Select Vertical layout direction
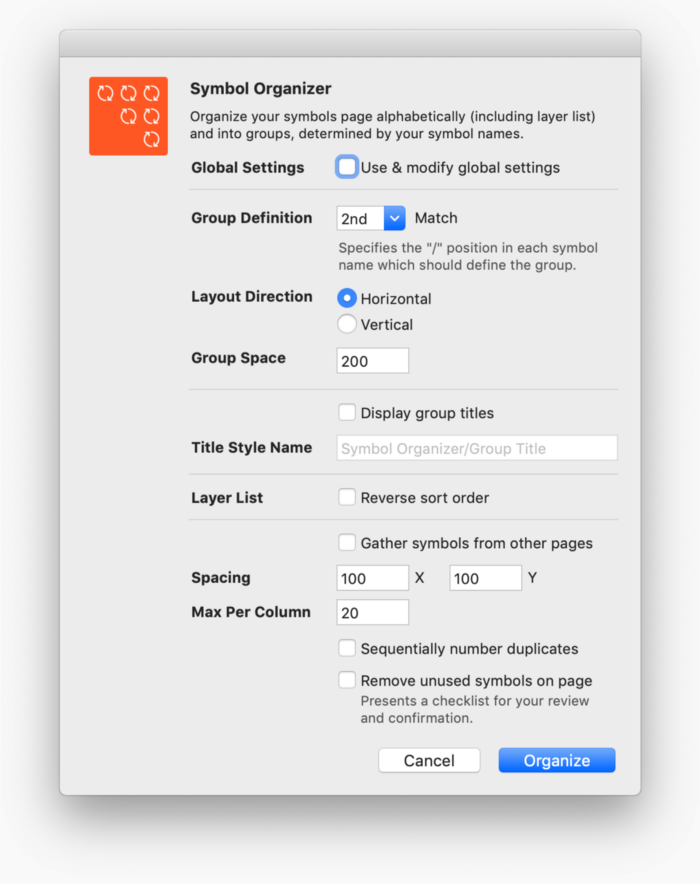The height and width of the screenshot is (884, 700). point(347,324)
